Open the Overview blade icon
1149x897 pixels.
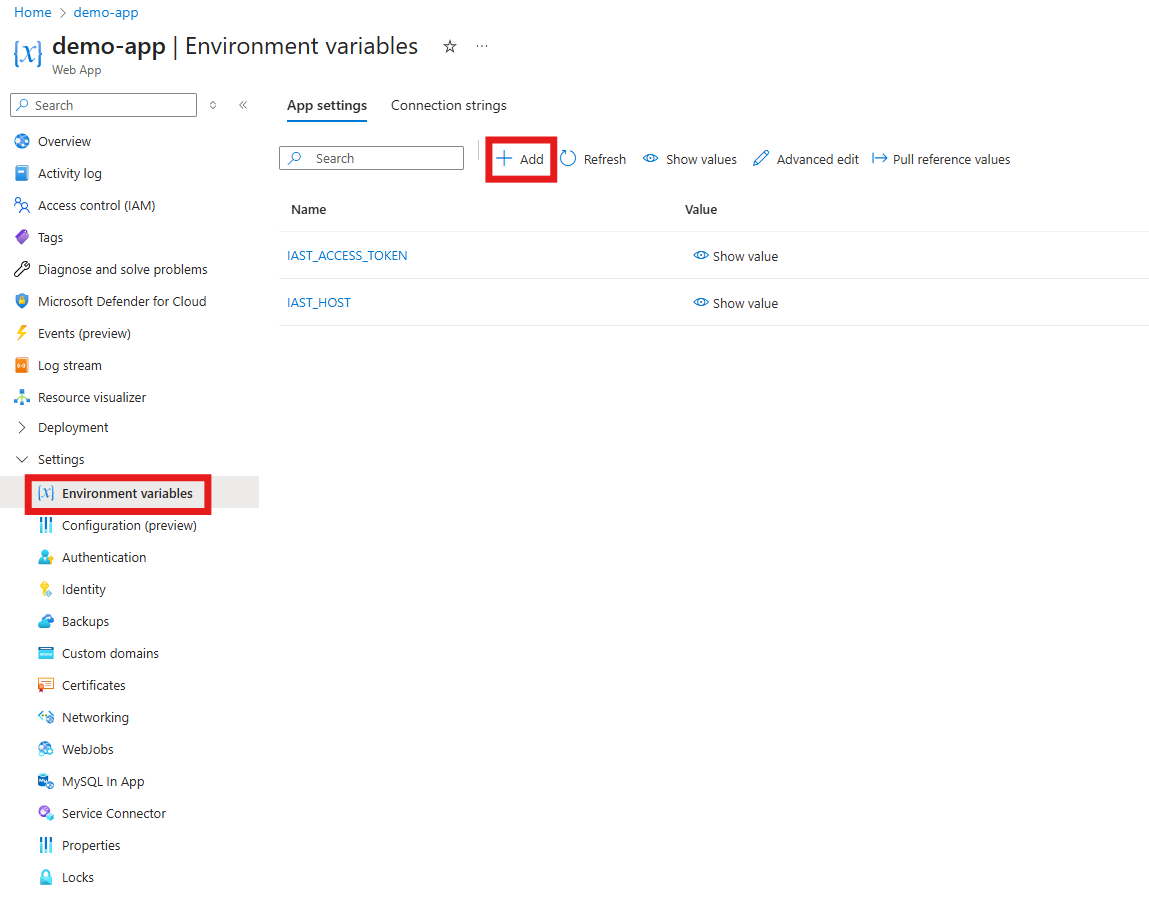click(24, 141)
